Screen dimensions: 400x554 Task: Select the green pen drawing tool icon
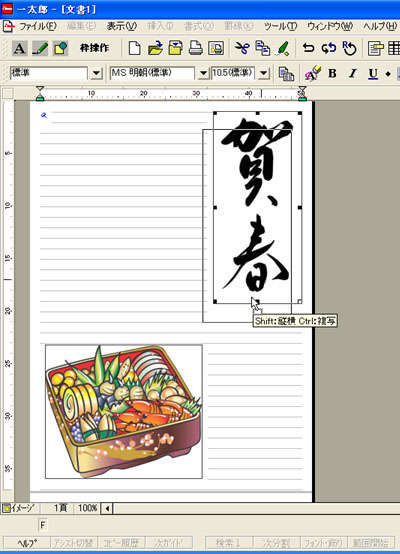(x=40, y=48)
